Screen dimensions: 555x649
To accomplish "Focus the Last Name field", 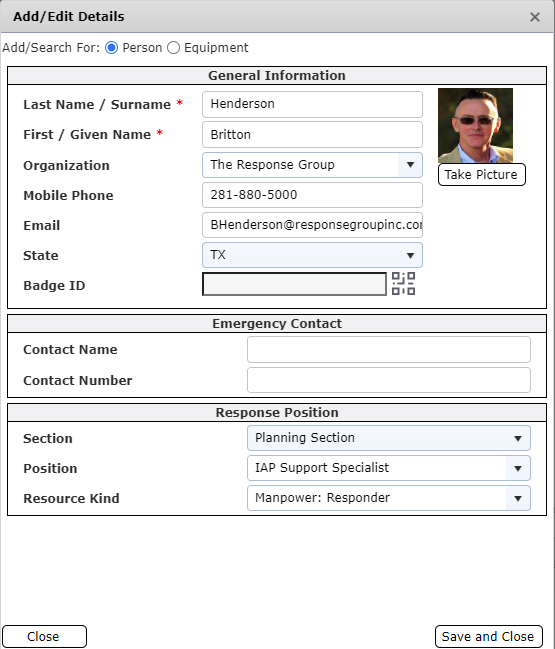I will 312,104.
